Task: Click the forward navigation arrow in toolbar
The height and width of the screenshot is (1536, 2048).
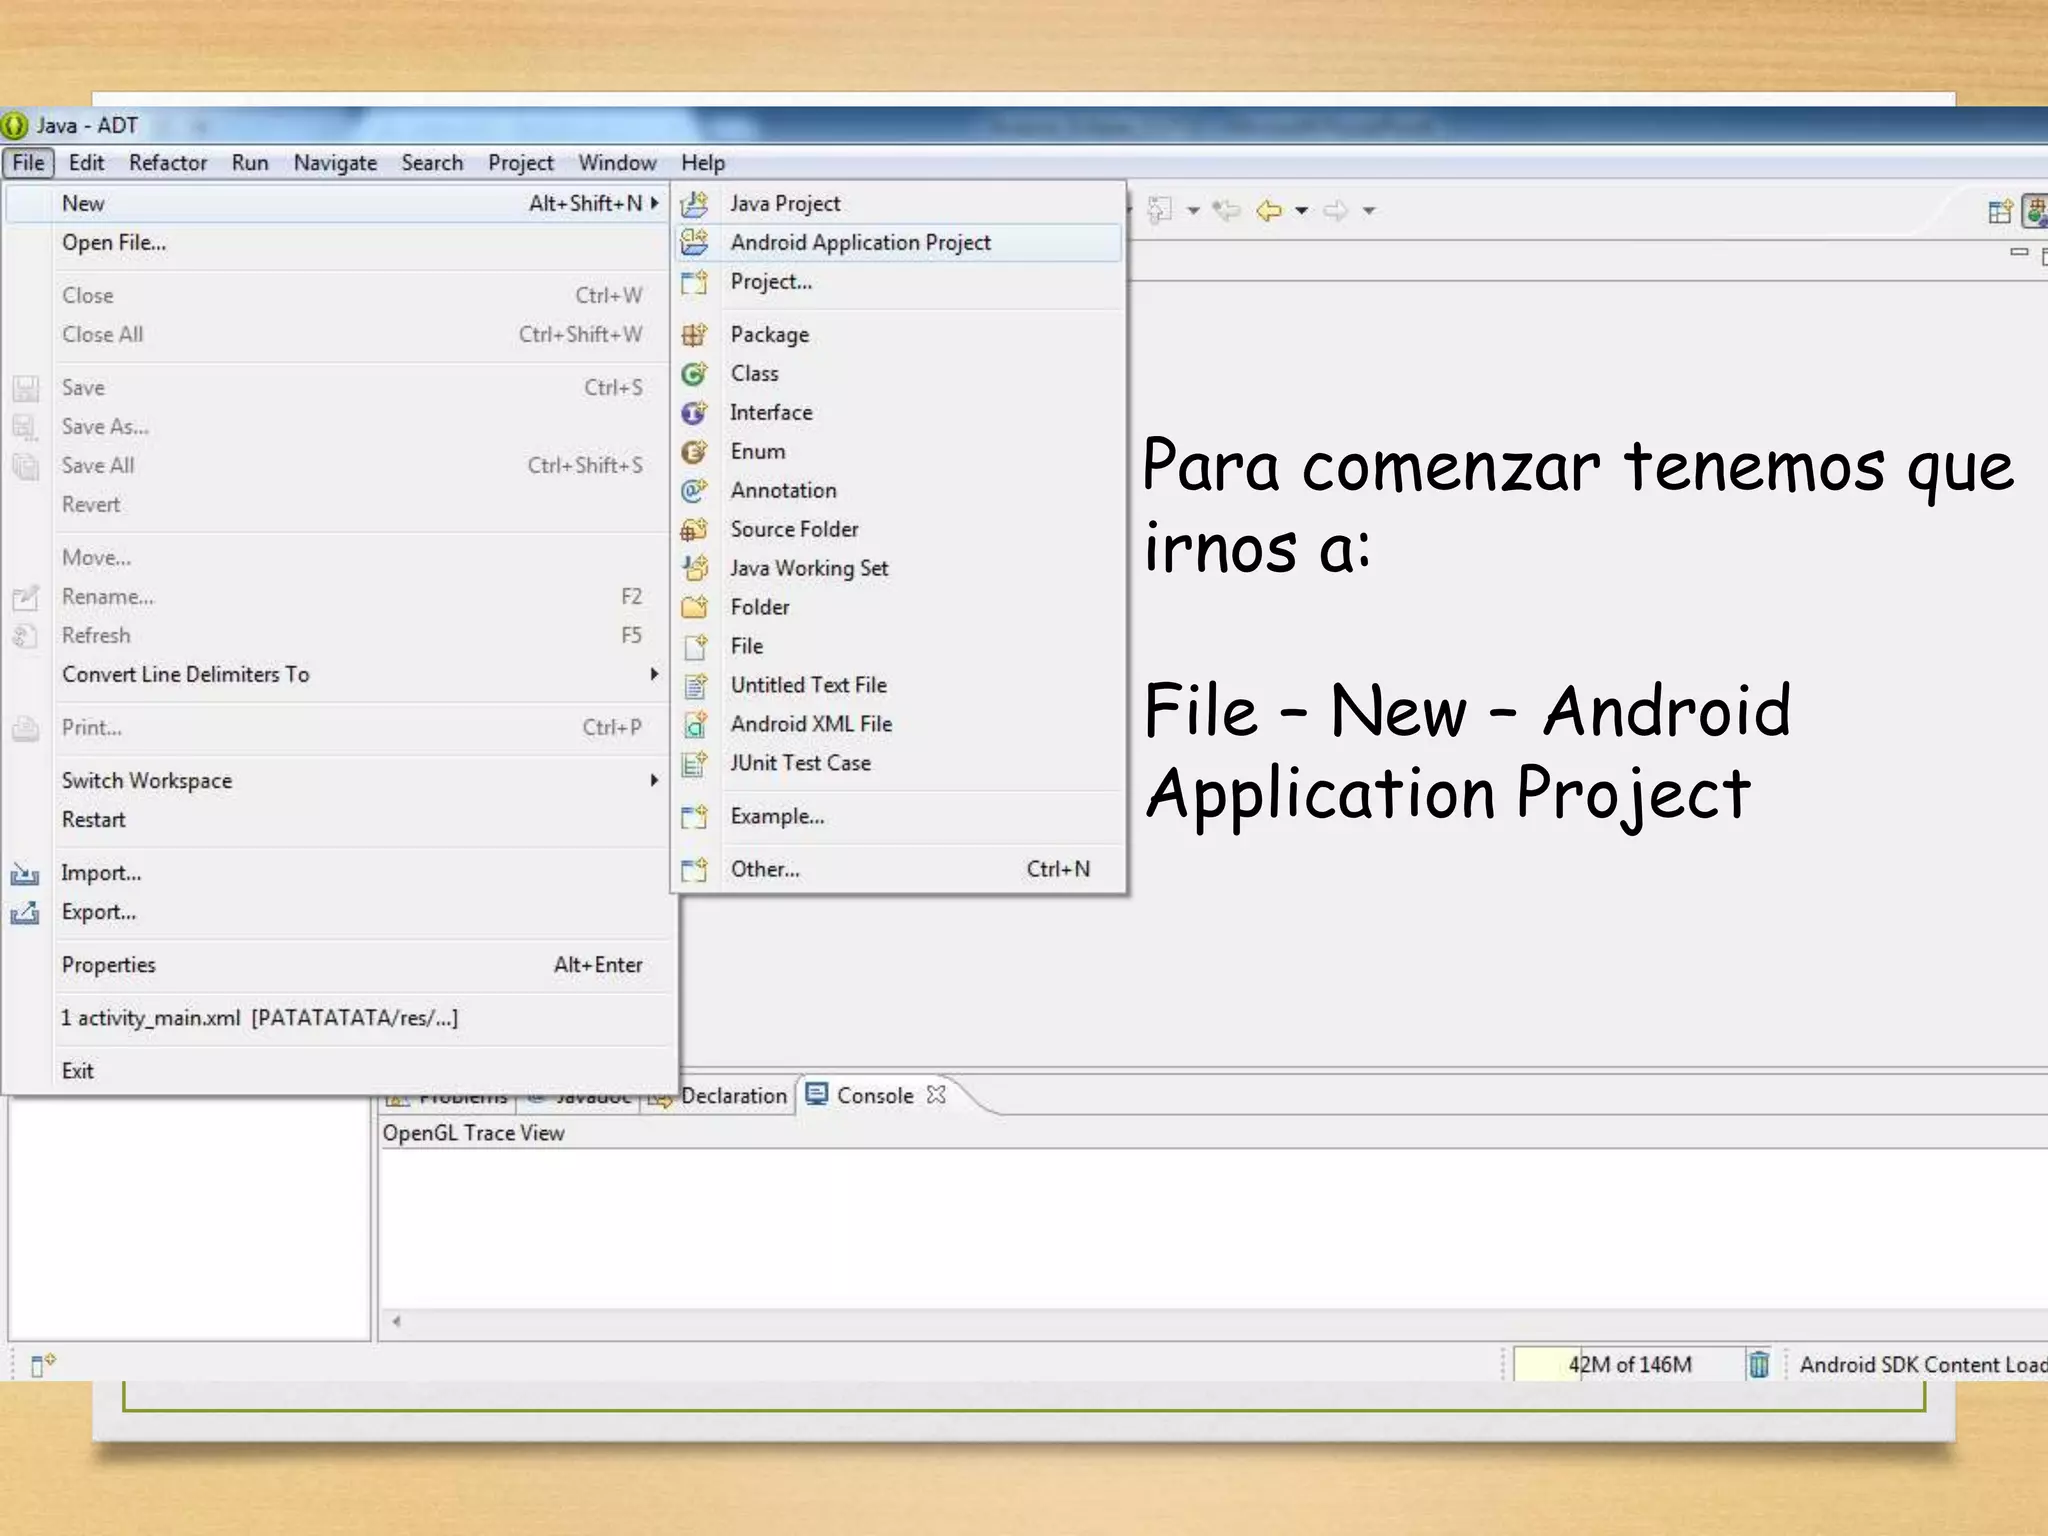Action: coord(1335,210)
